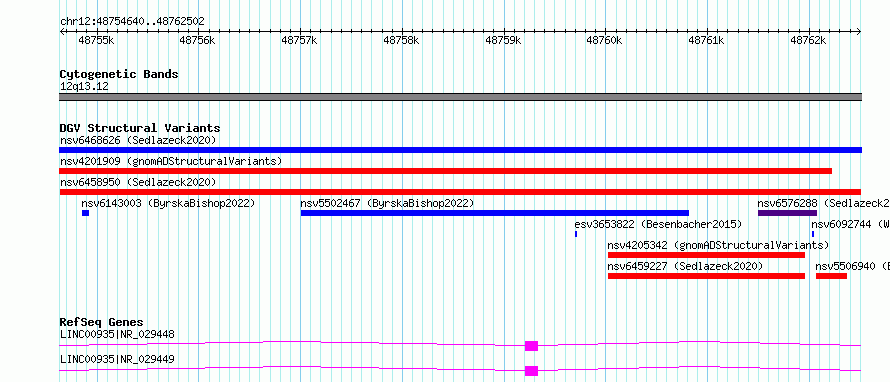
Task: Open the DGV Structural Variants track heading
Action: pos(140,128)
